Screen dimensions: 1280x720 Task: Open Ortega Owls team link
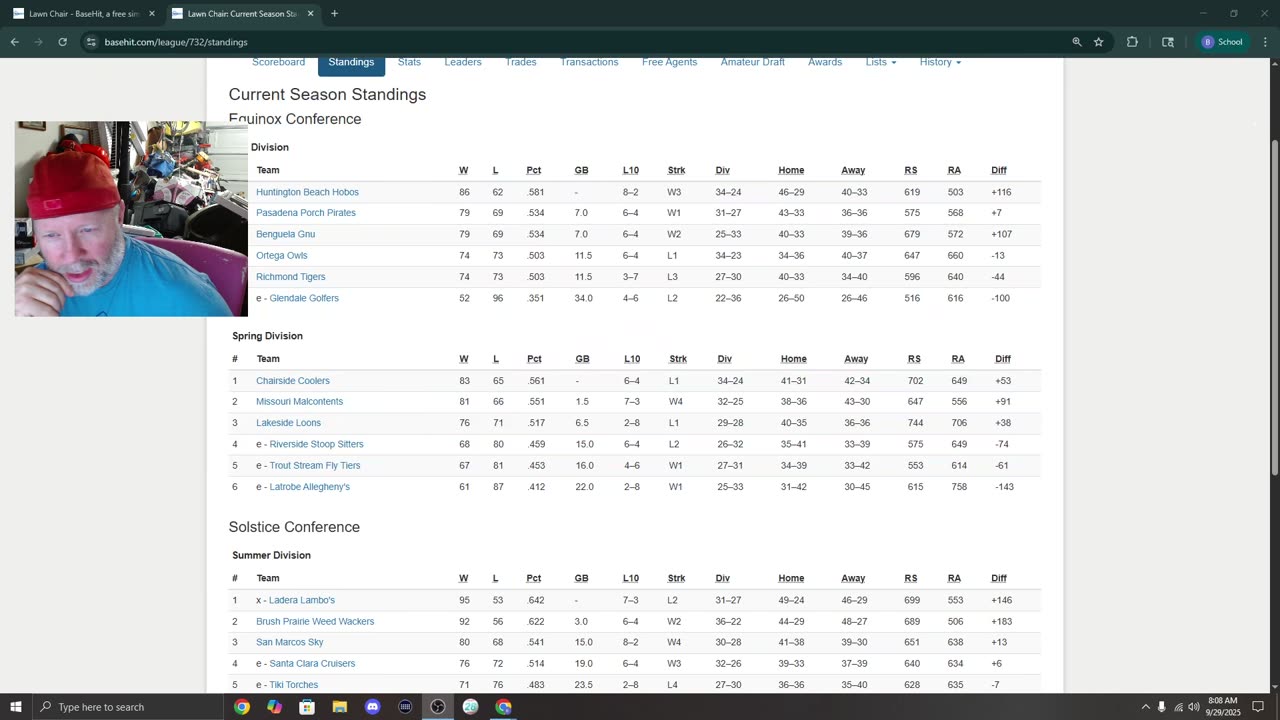(282, 256)
